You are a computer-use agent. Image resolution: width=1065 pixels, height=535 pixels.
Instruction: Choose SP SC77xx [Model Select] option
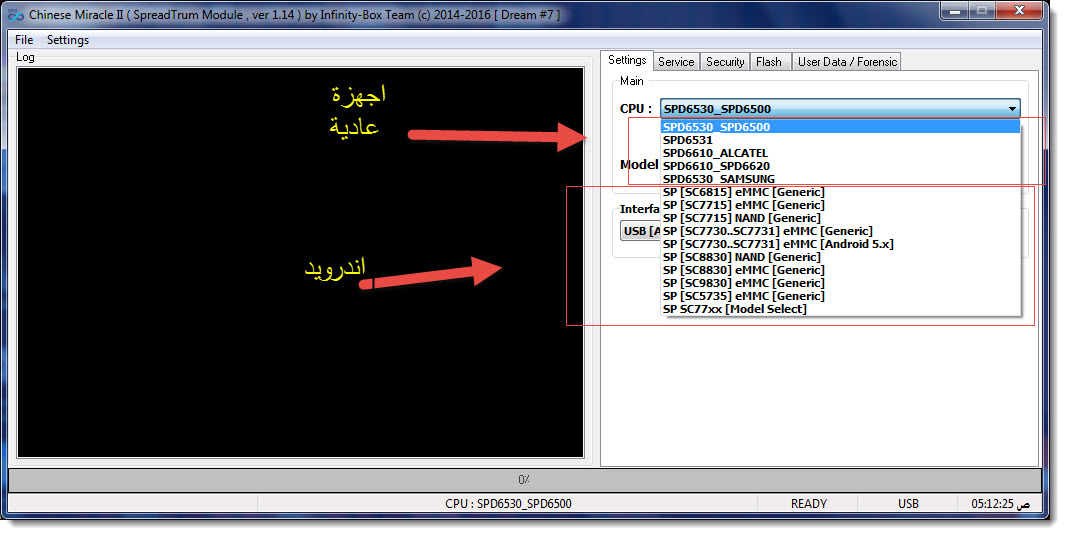(x=840, y=309)
